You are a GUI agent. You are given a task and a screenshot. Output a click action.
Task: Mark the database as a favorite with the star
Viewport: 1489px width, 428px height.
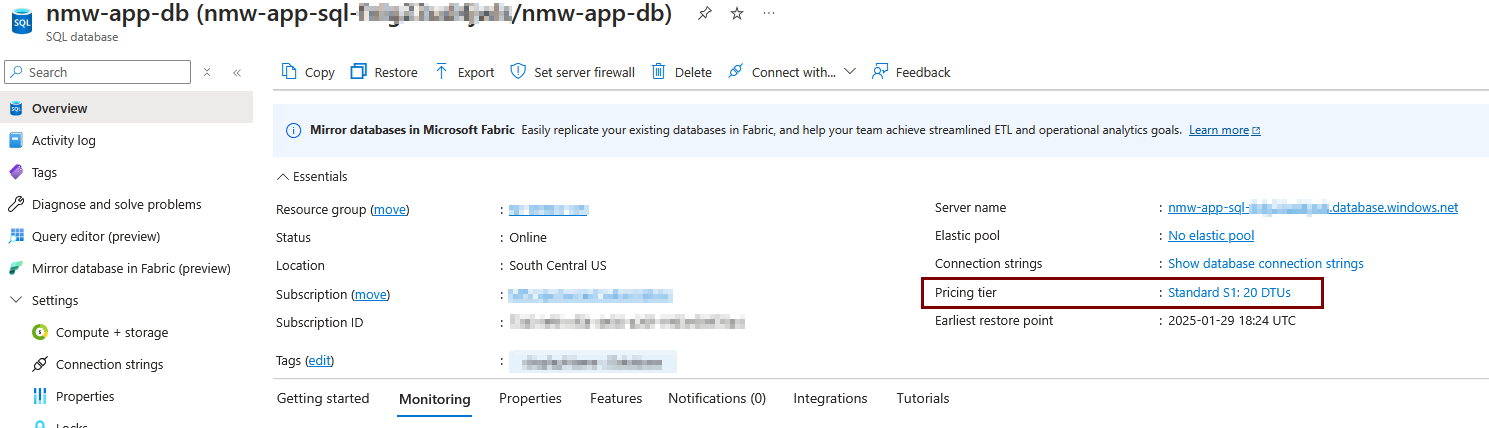tap(737, 14)
